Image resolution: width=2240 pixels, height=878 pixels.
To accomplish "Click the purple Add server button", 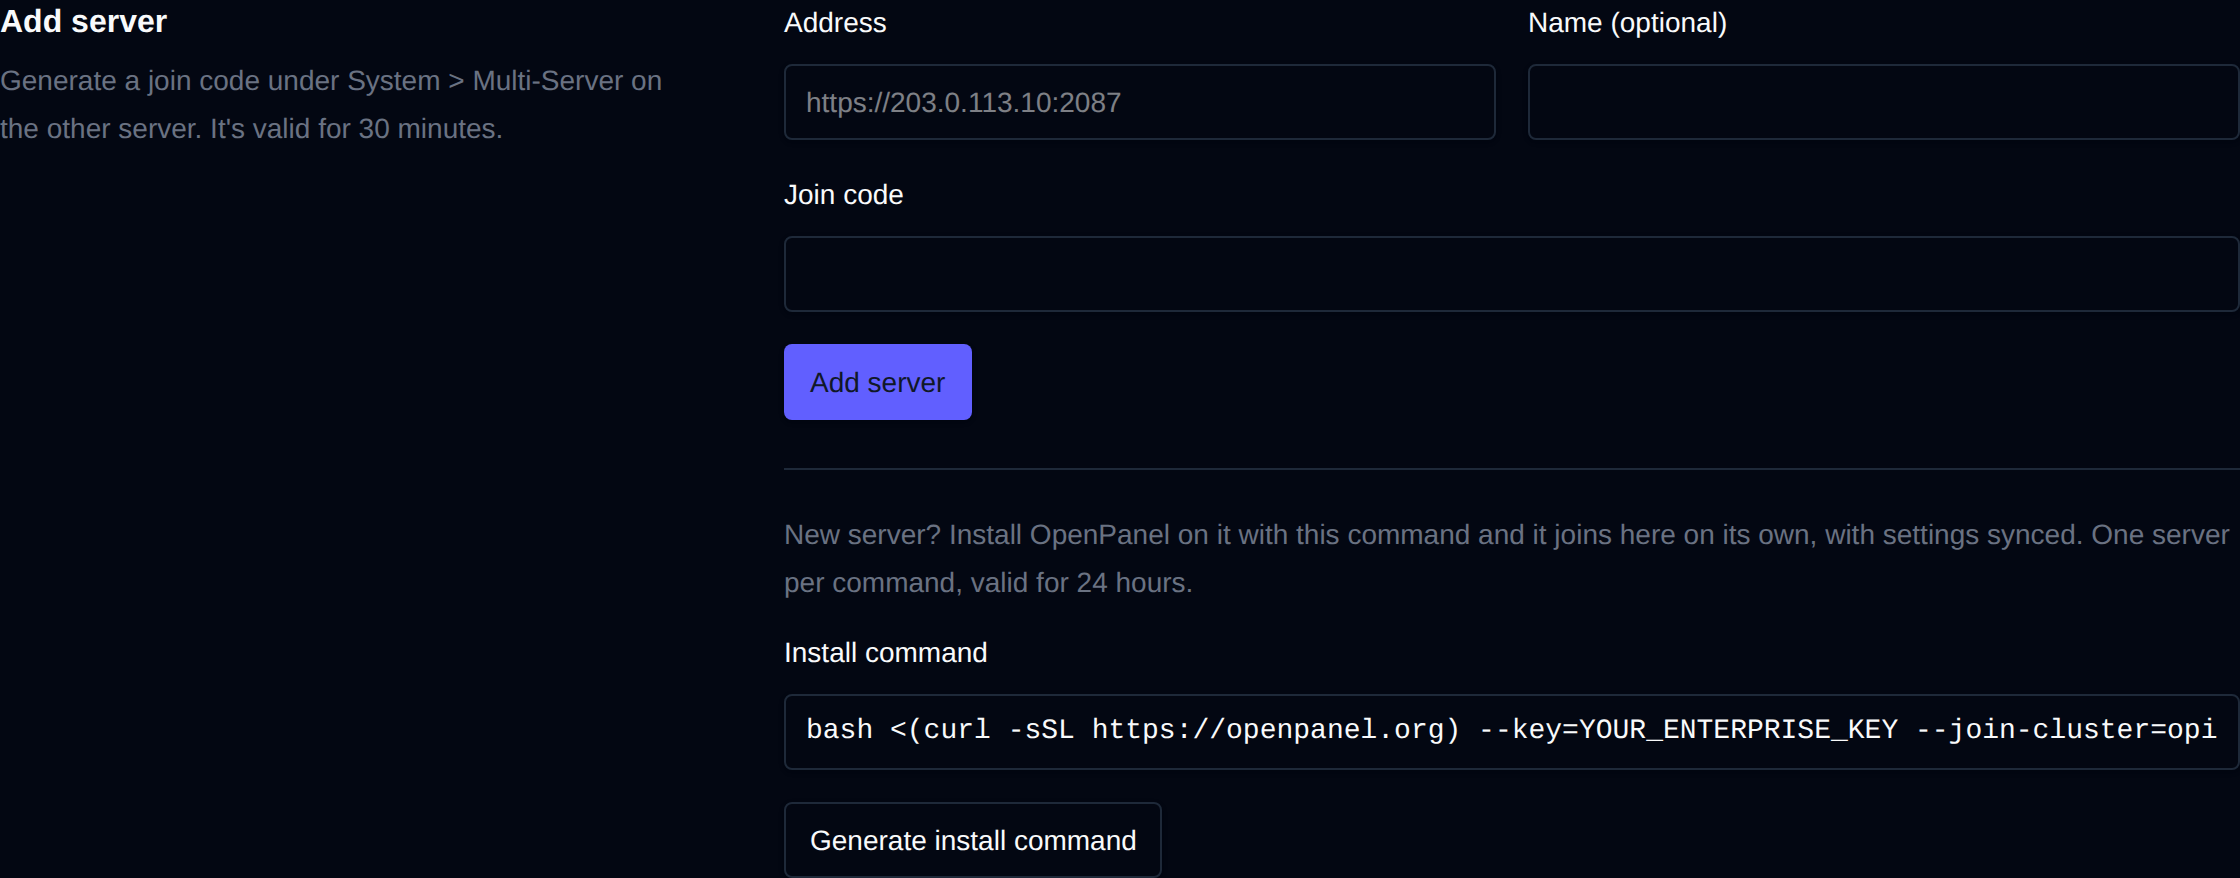I will click(877, 382).
